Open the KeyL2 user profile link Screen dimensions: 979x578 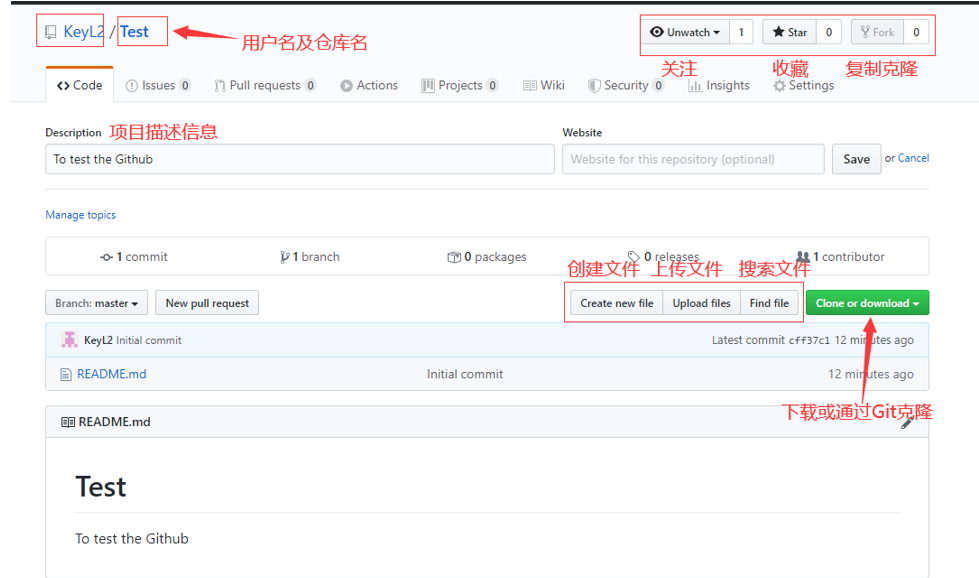pos(83,32)
